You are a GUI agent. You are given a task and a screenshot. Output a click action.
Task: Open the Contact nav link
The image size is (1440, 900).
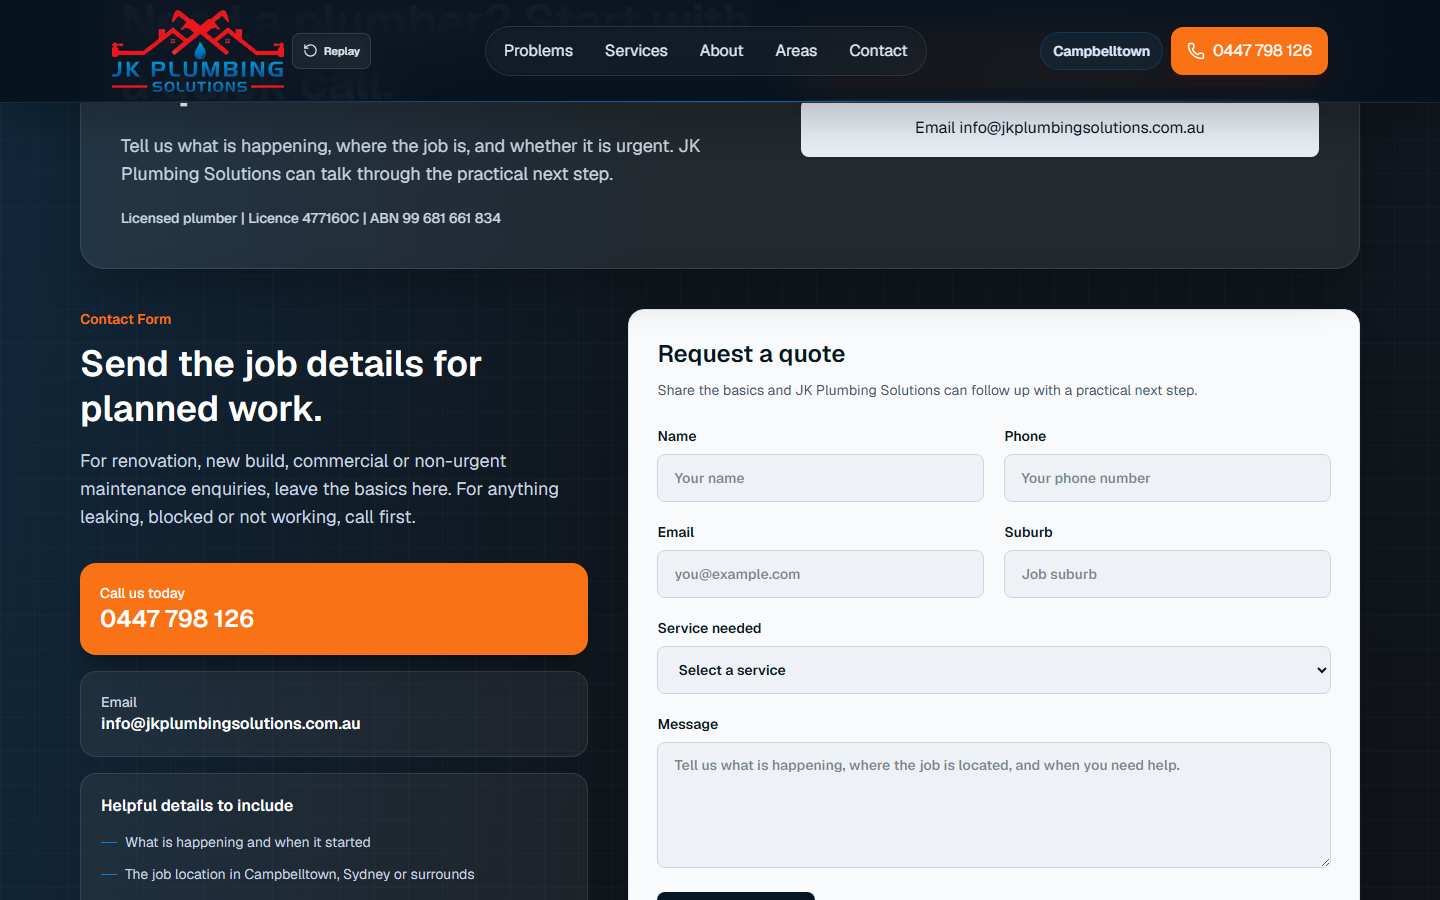click(x=878, y=51)
